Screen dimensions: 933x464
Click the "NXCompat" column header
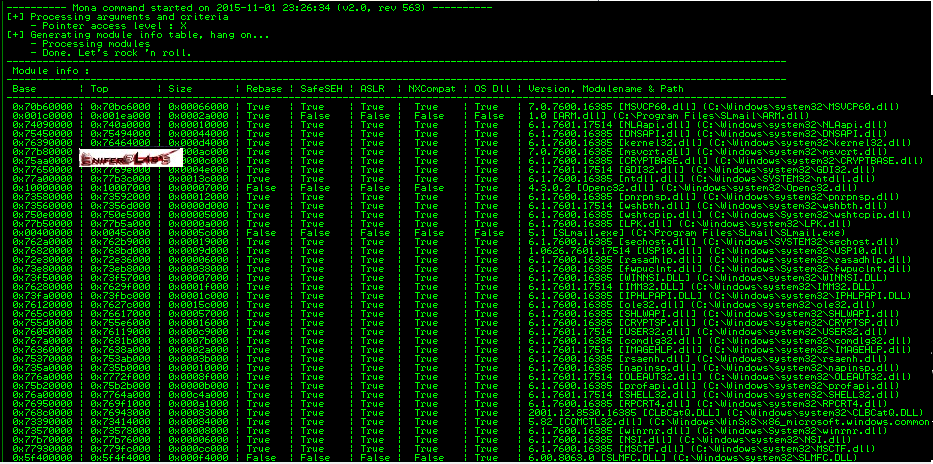click(433, 89)
